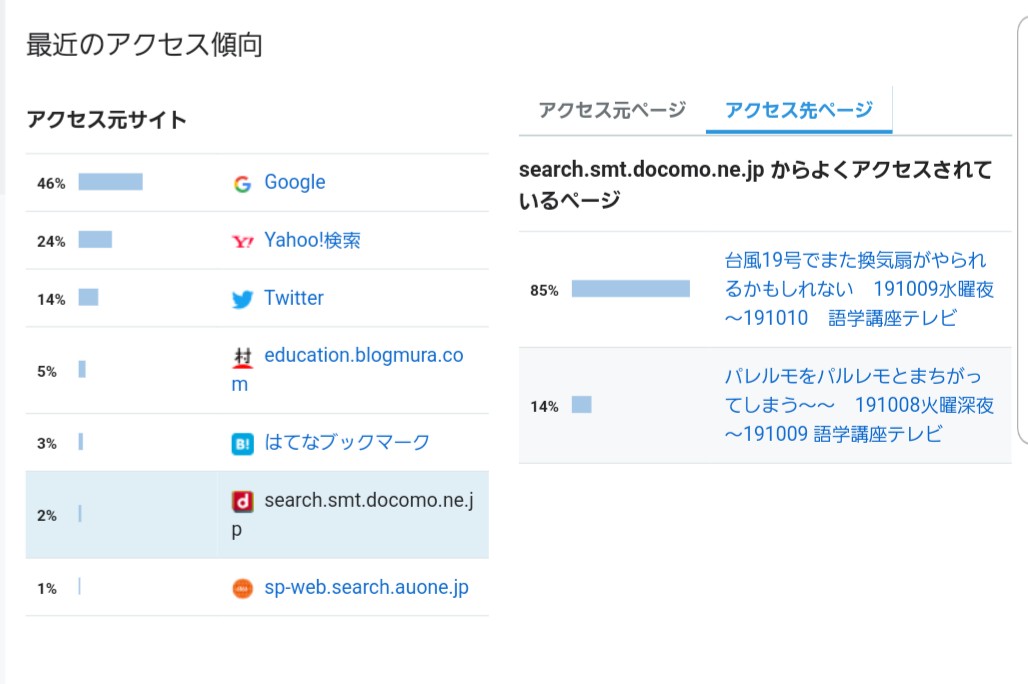
Task: Open the Google referrer link
Action: click(294, 182)
